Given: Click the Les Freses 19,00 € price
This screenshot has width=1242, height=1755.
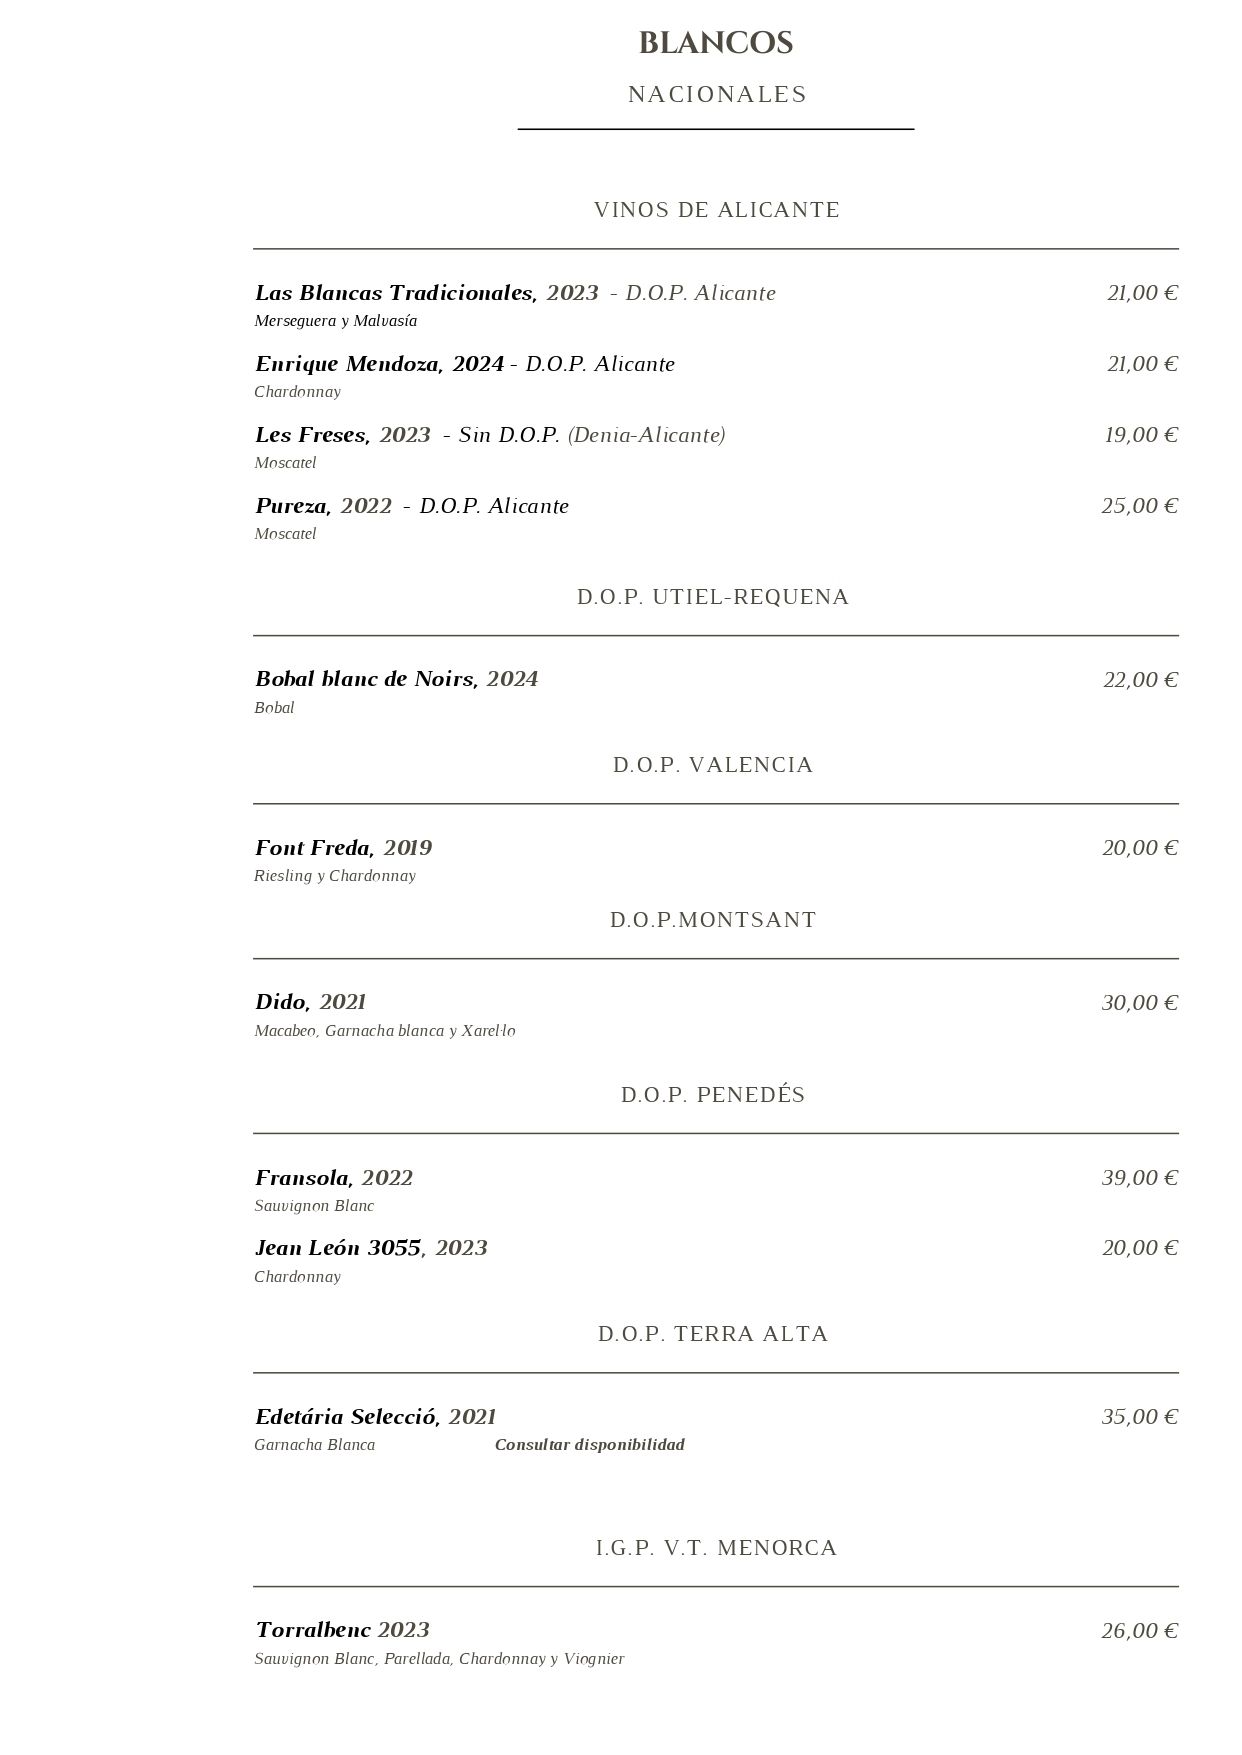Looking at the screenshot, I should [1141, 435].
